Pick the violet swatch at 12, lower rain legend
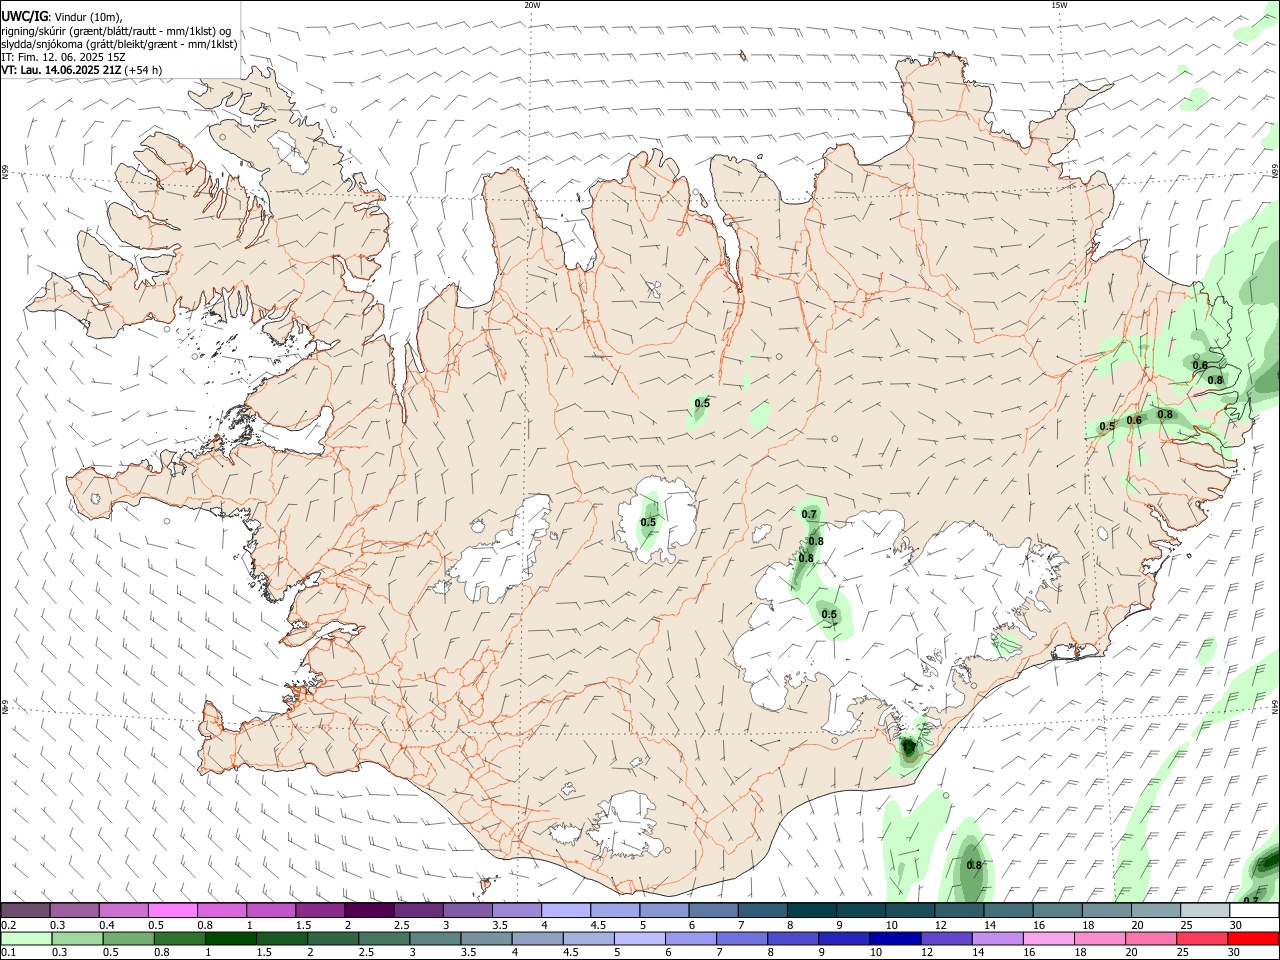Screen dimensions: 1280x960 (x=945, y=939)
